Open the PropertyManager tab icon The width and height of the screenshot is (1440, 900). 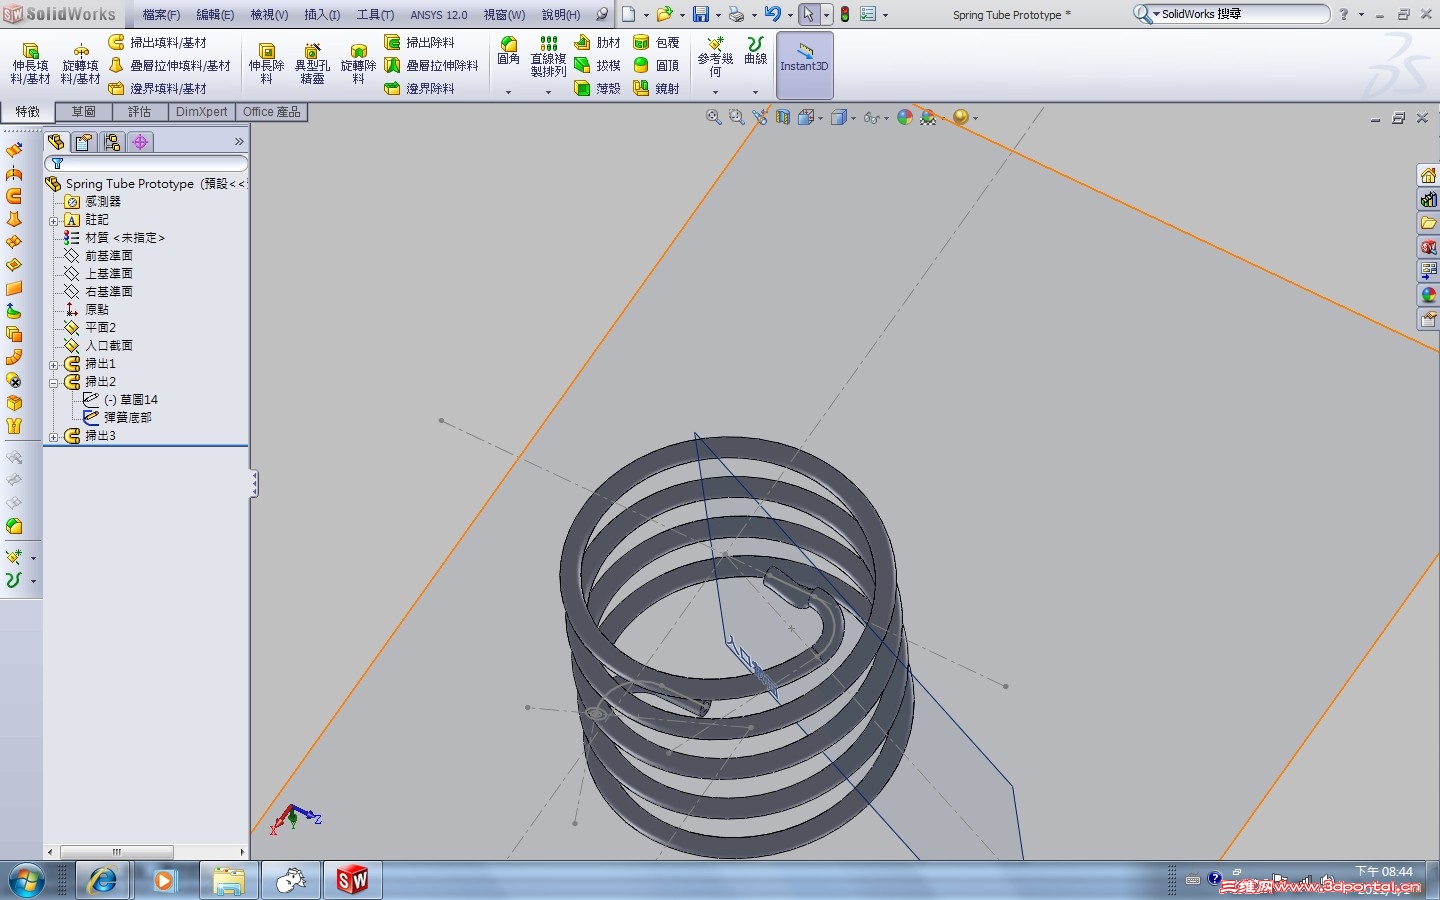click(84, 142)
